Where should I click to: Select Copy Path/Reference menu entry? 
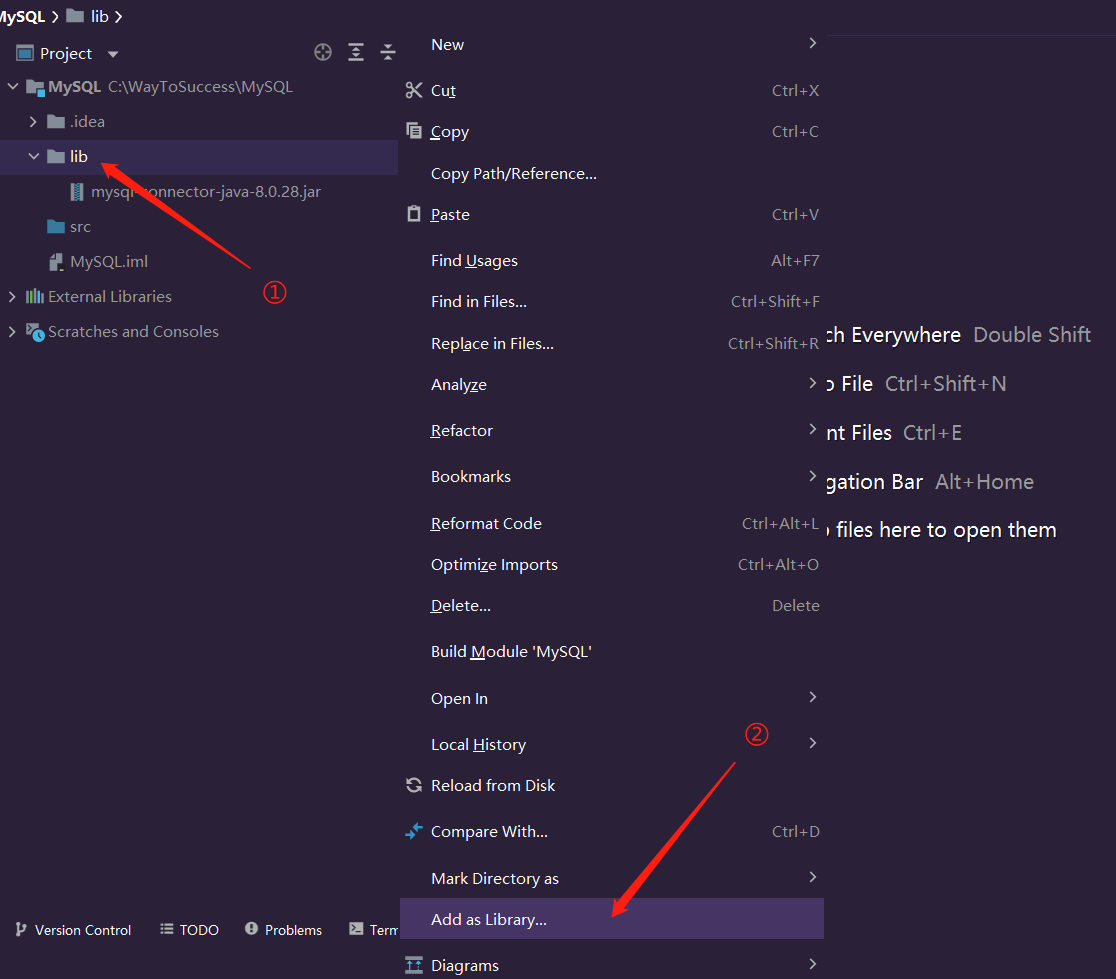pyautogui.click(x=611, y=174)
